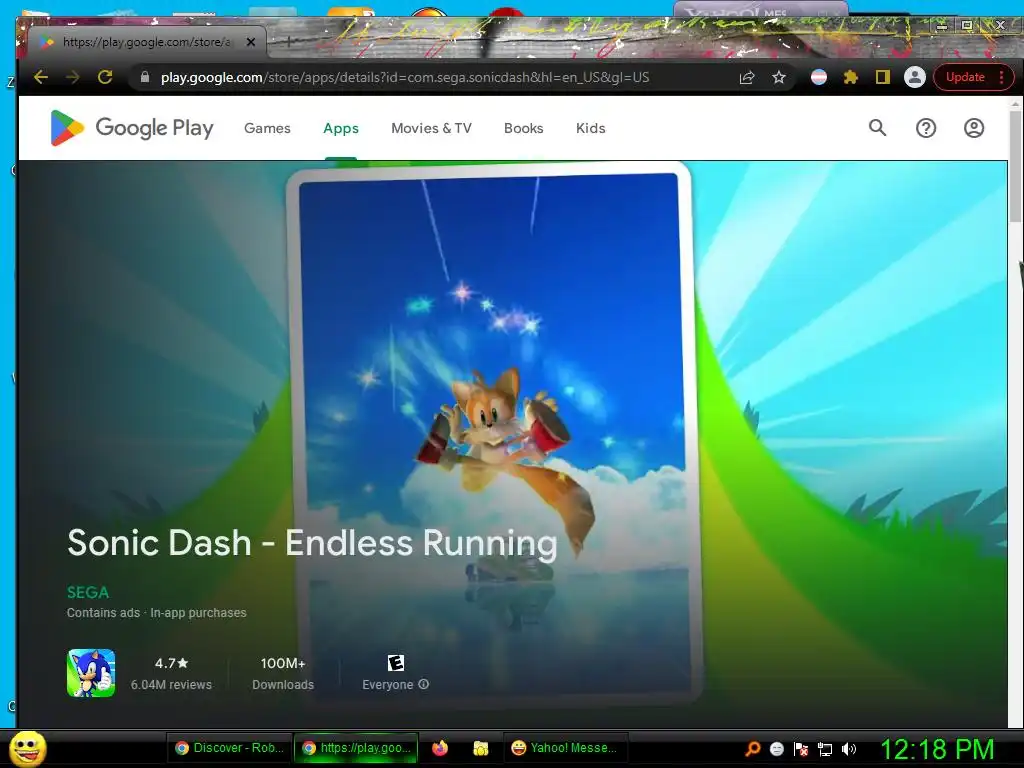Bookmark this page with the star
This screenshot has width=1024, height=768.
click(x=778, y=78)
